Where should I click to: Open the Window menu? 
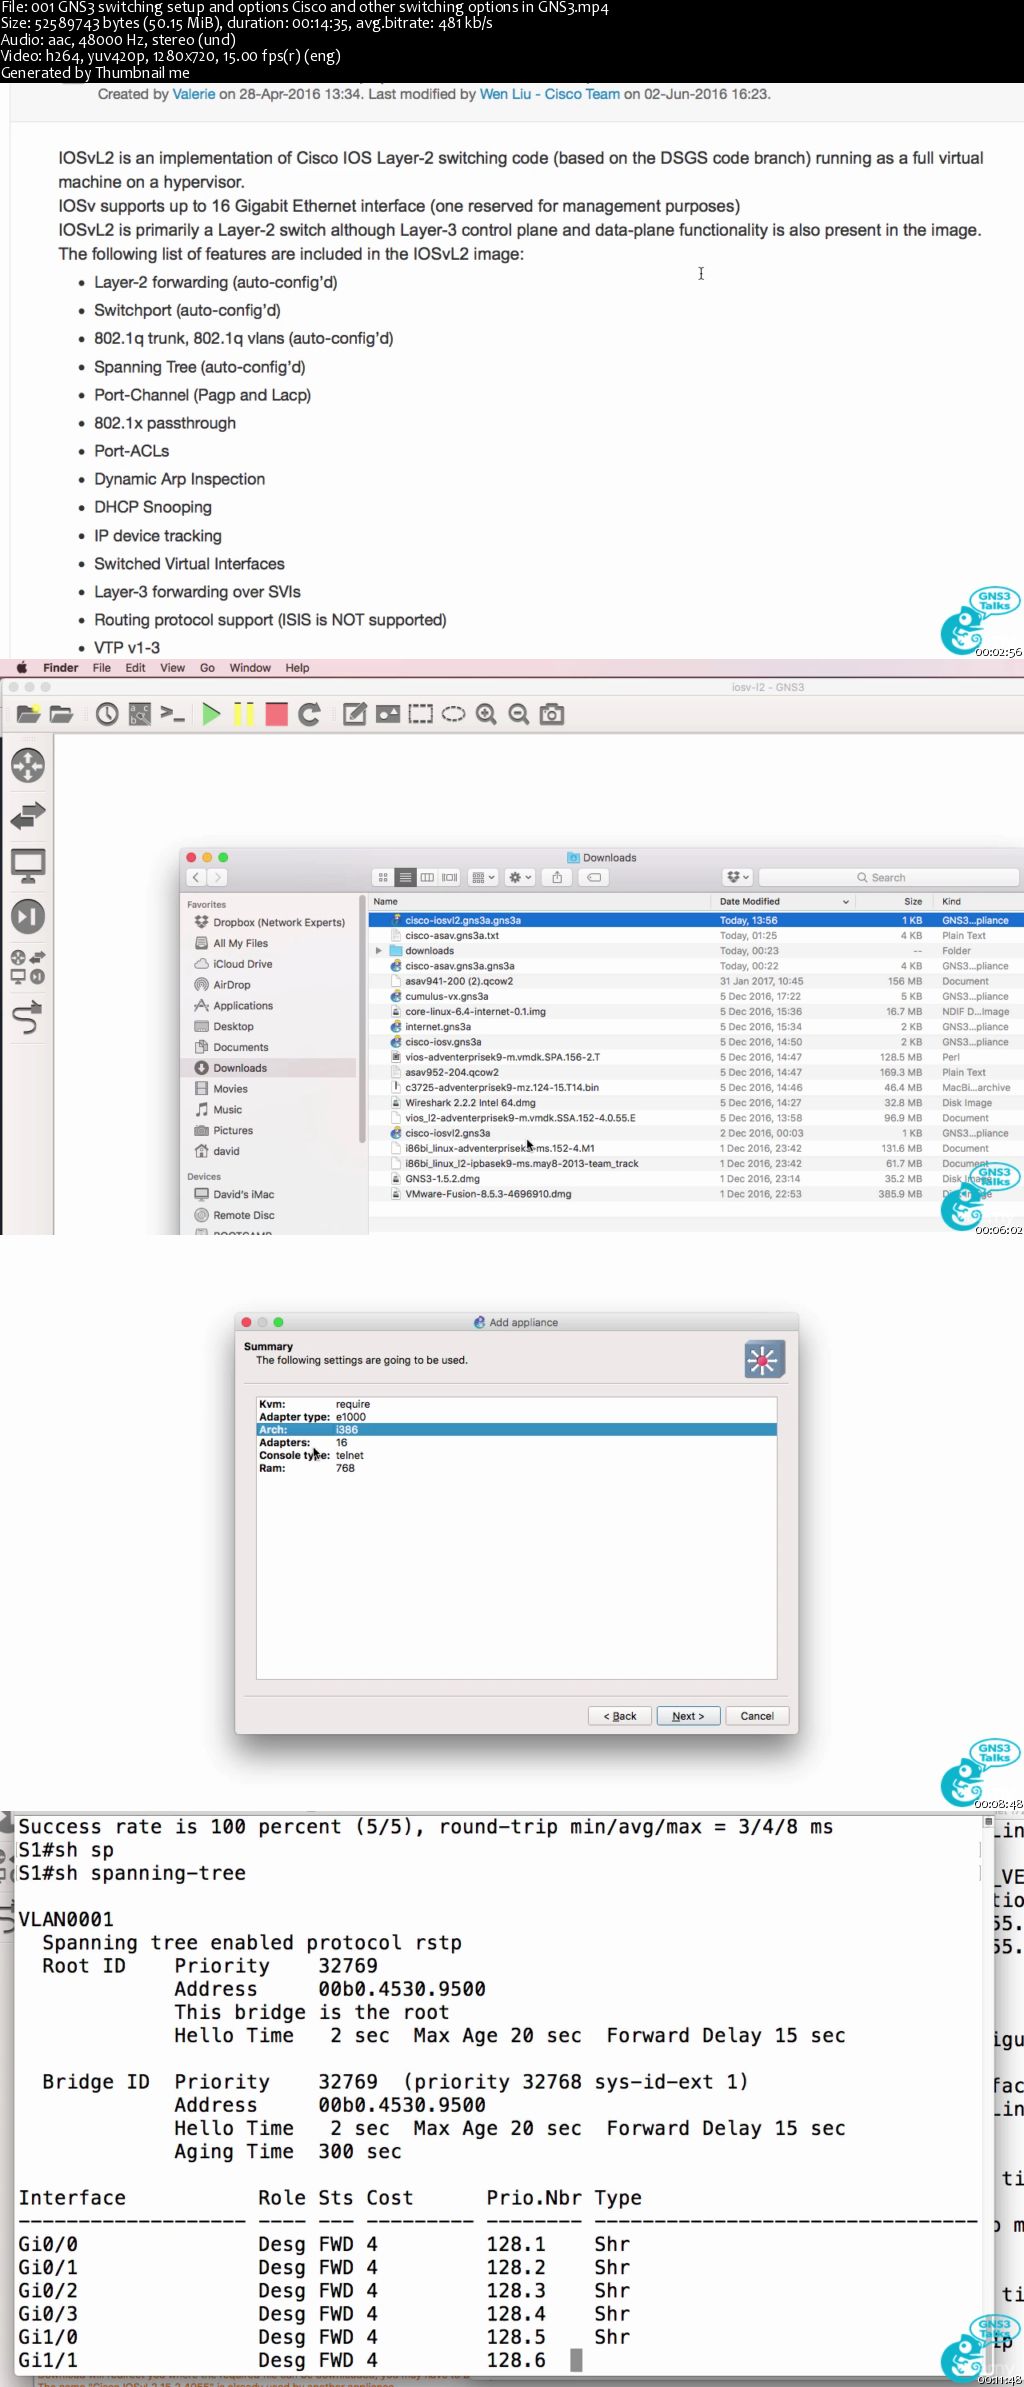pos(250,668)
